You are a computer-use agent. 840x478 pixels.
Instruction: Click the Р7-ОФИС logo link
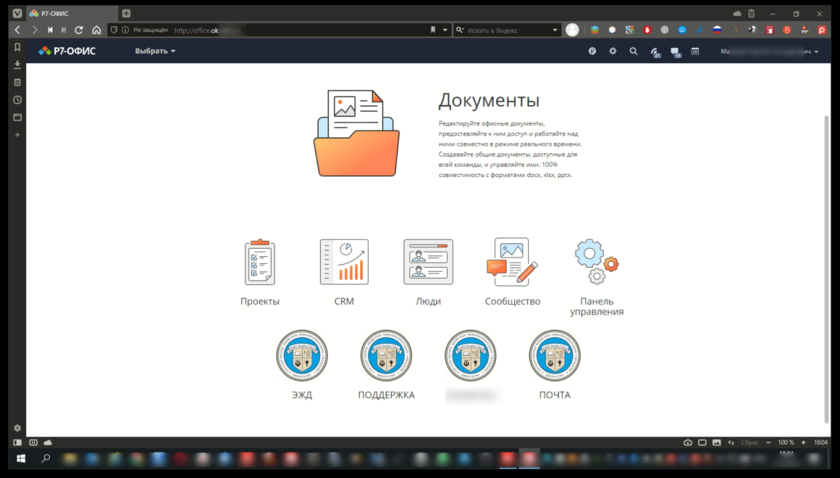pyautogui.click(x=68, y=51)
